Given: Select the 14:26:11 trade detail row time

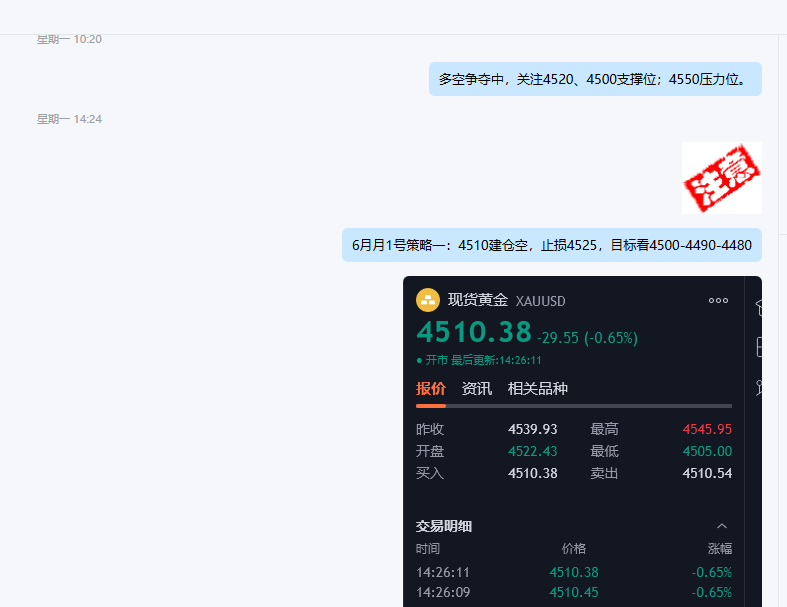Looking at the screenshot, I should pyautogui.click(x=443, y=572).
